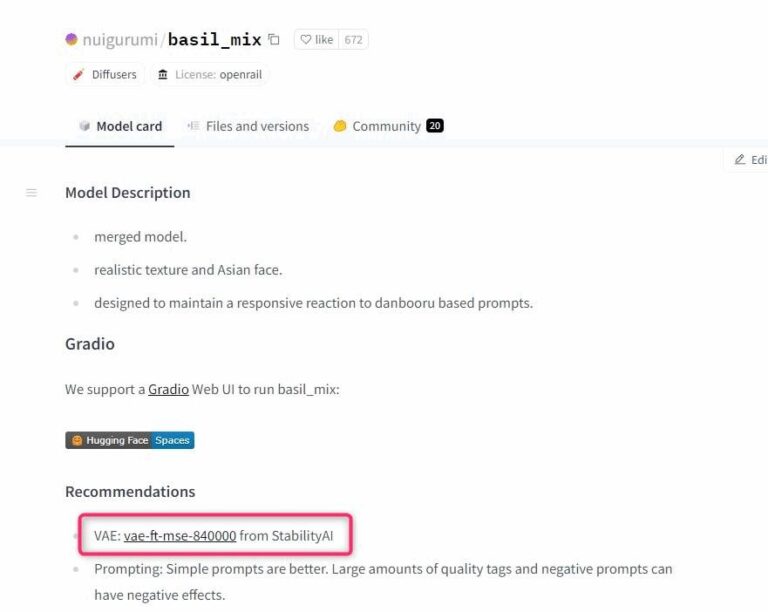The image size is (768, 612).
Task: Click the License: openrail tag
Action: tap(213, 74)
